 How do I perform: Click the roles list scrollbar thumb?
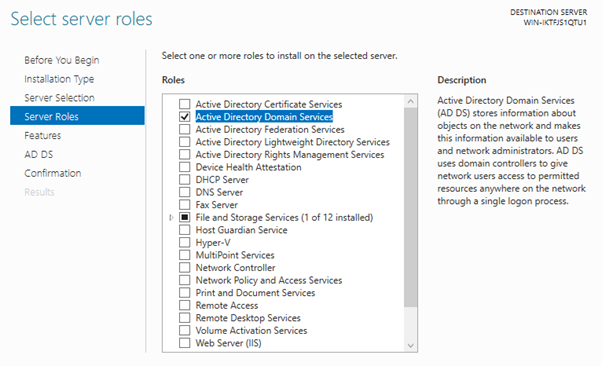pyautogui.click(x=410, y=207)
